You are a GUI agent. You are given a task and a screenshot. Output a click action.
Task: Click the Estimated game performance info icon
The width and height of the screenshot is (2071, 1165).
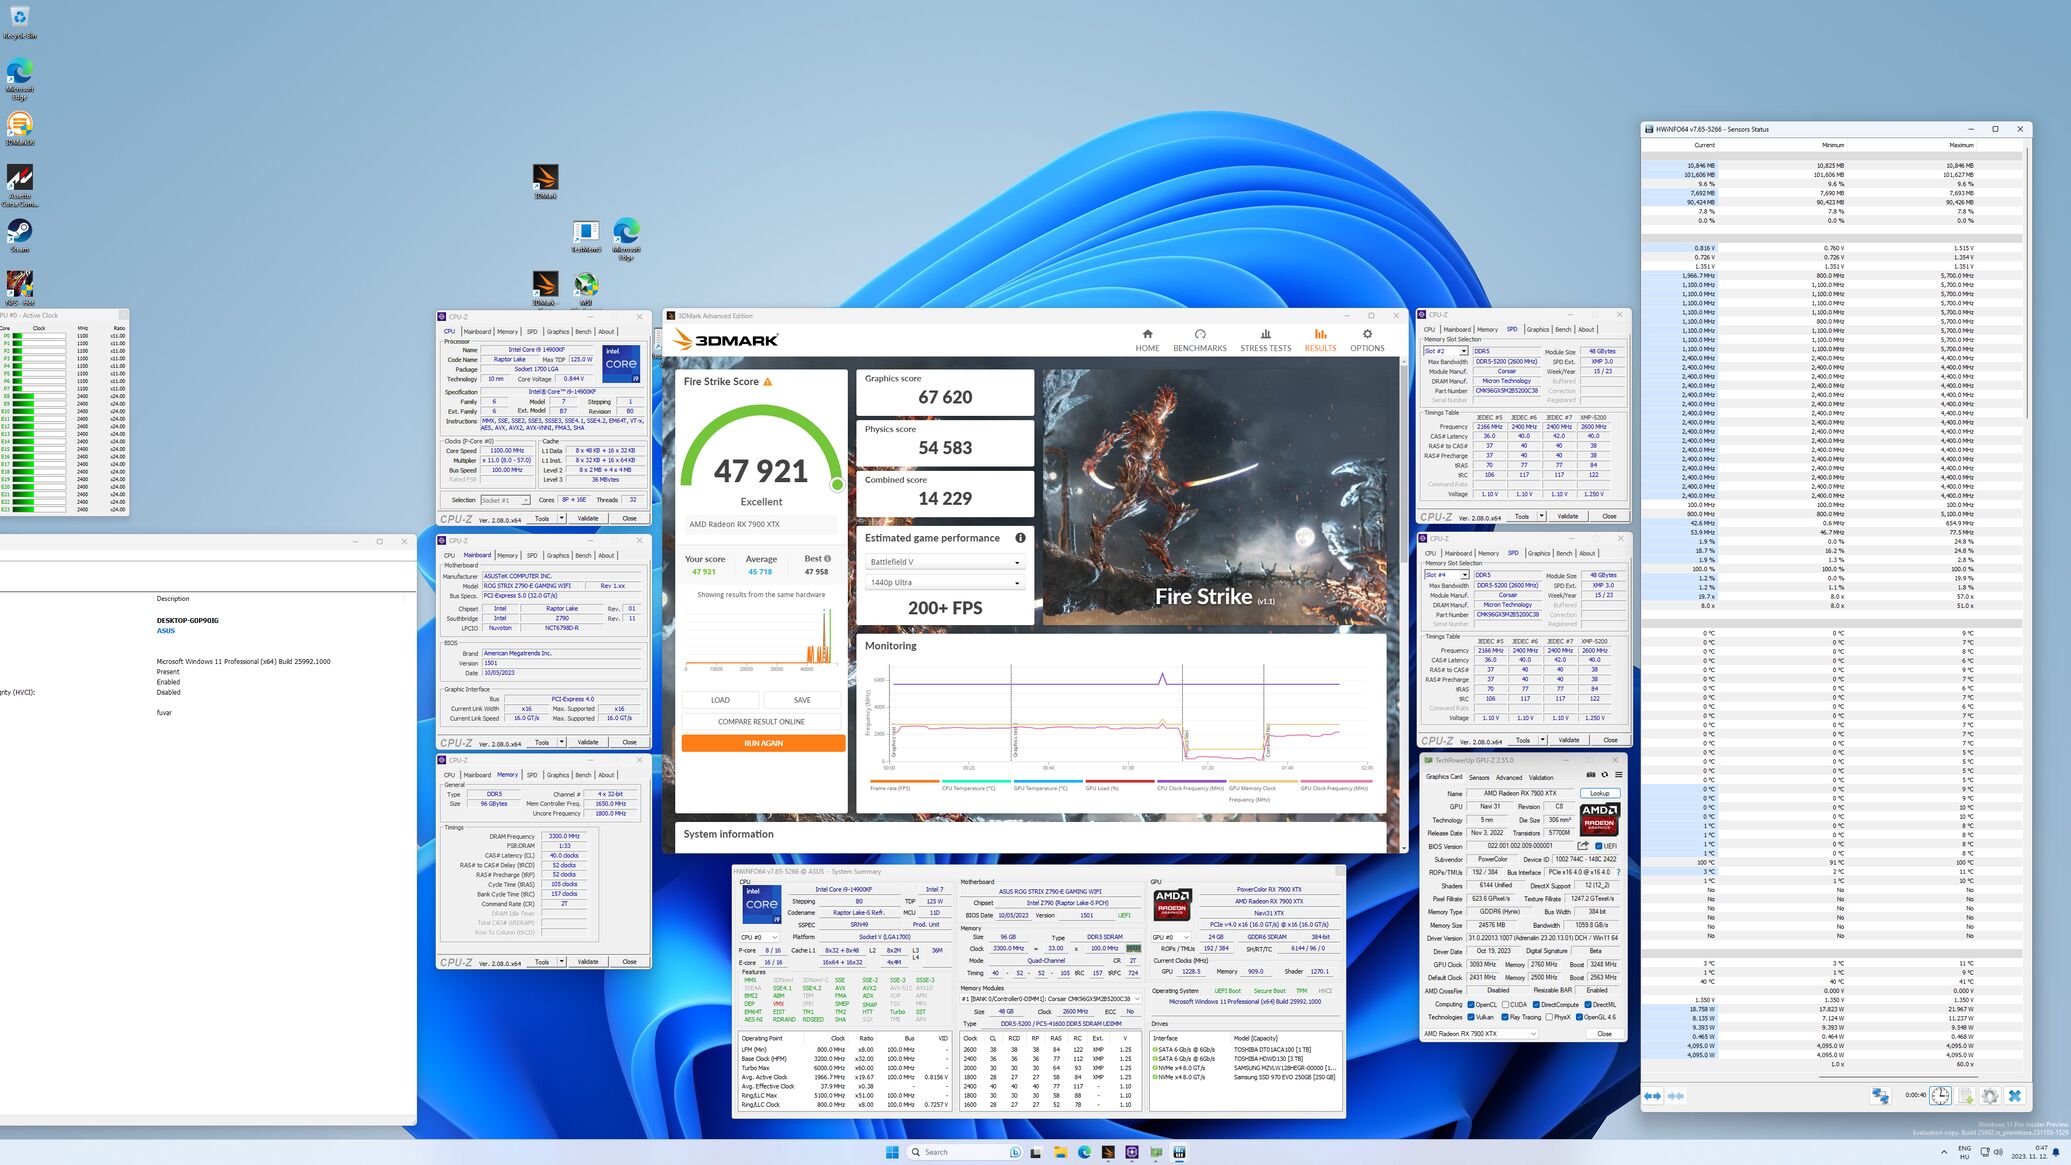pyautogui.click(x=1020, y=538)
